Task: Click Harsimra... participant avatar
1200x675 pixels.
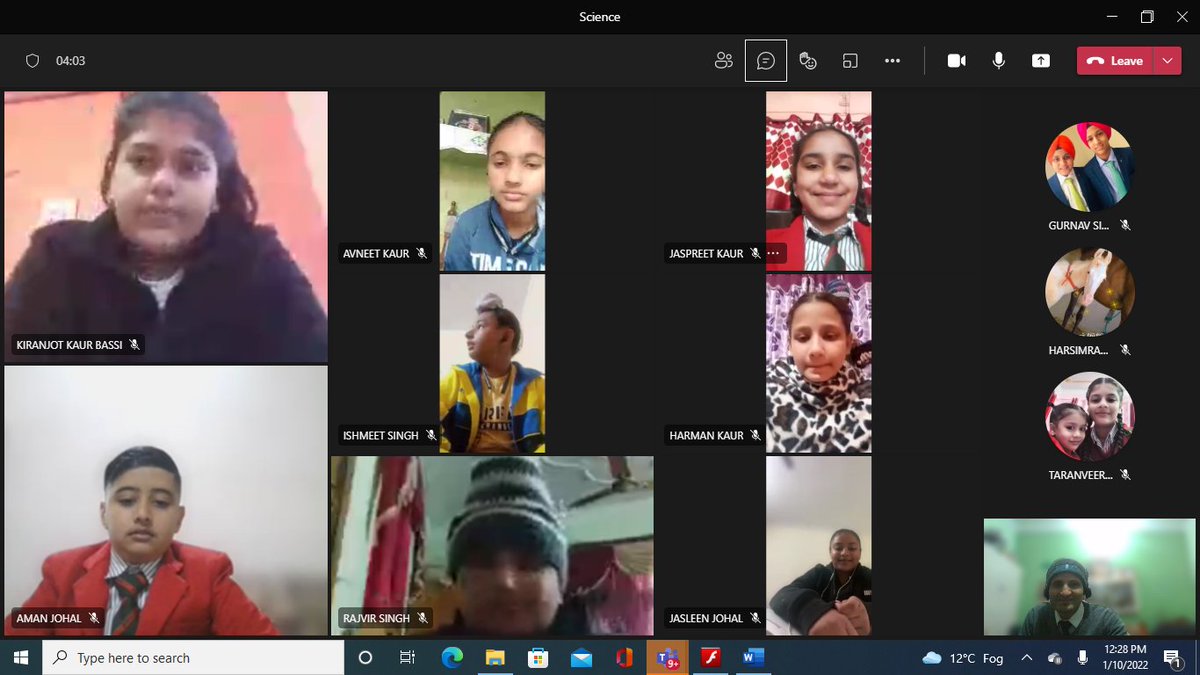Action: 1090,292
